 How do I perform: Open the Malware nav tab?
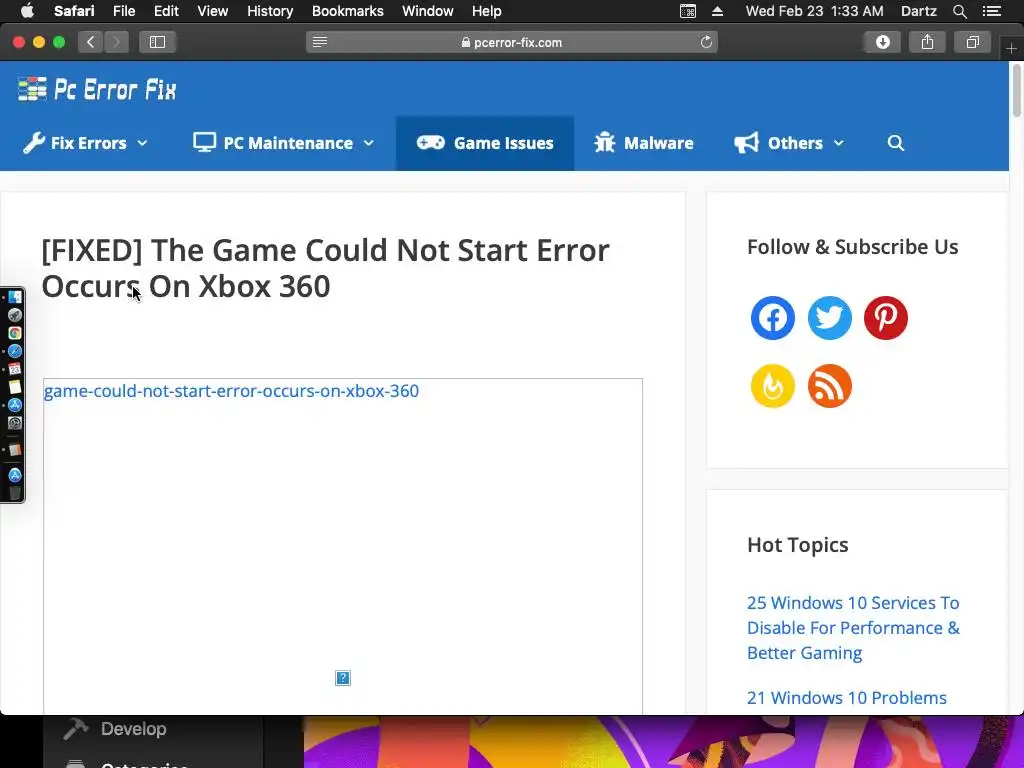(644, 143)
